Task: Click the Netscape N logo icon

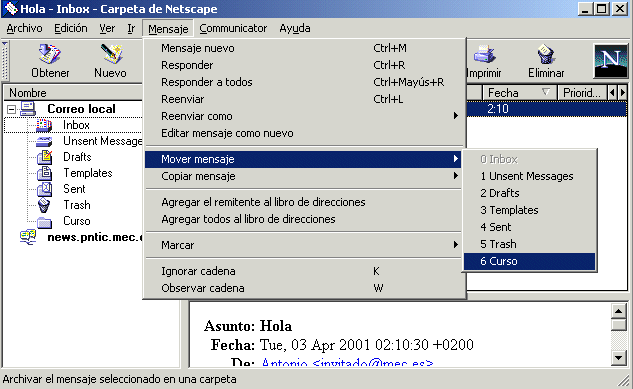Action: coord(610,61)
